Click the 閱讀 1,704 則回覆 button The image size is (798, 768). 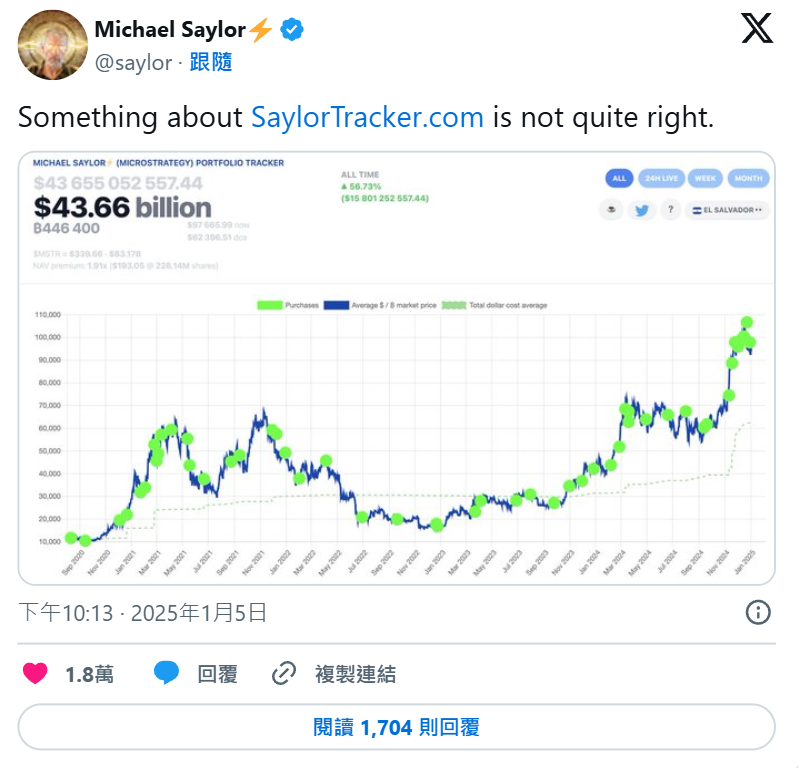tap(397, 727)
